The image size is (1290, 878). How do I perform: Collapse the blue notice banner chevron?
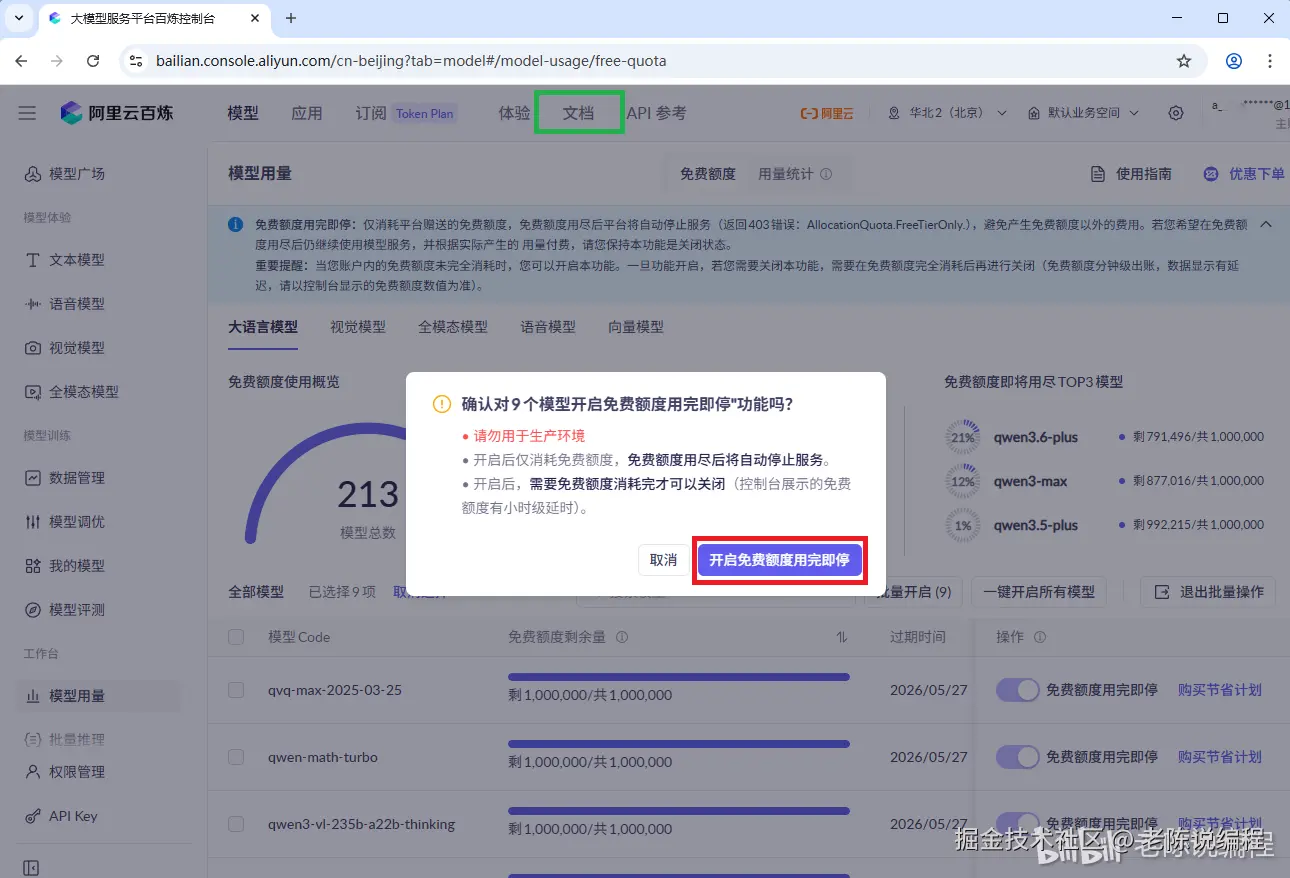click(x=1266, y=225)
